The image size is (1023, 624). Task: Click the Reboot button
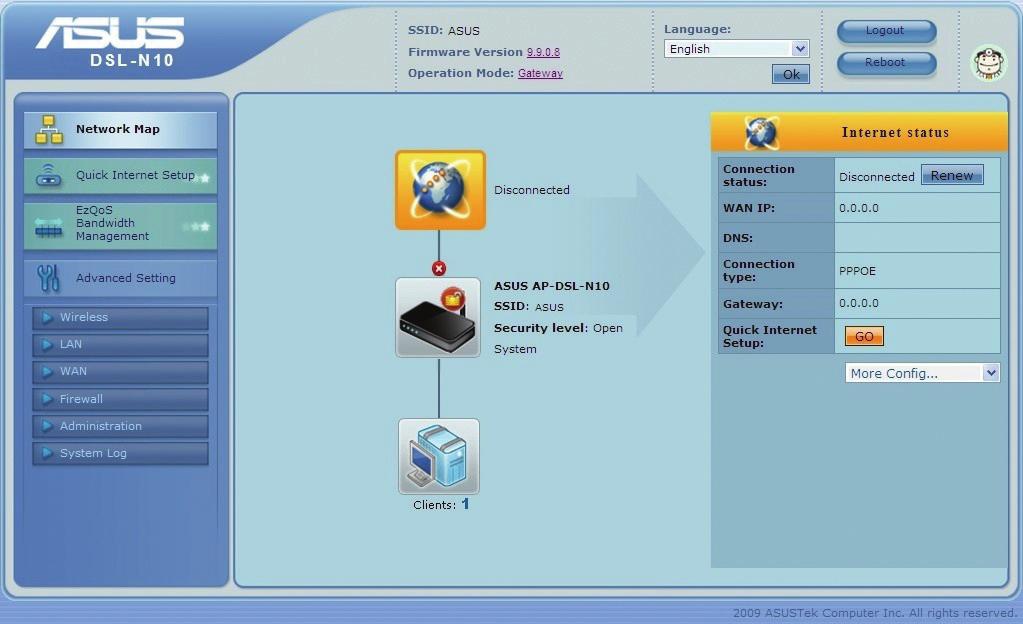(x=886, y=63)
